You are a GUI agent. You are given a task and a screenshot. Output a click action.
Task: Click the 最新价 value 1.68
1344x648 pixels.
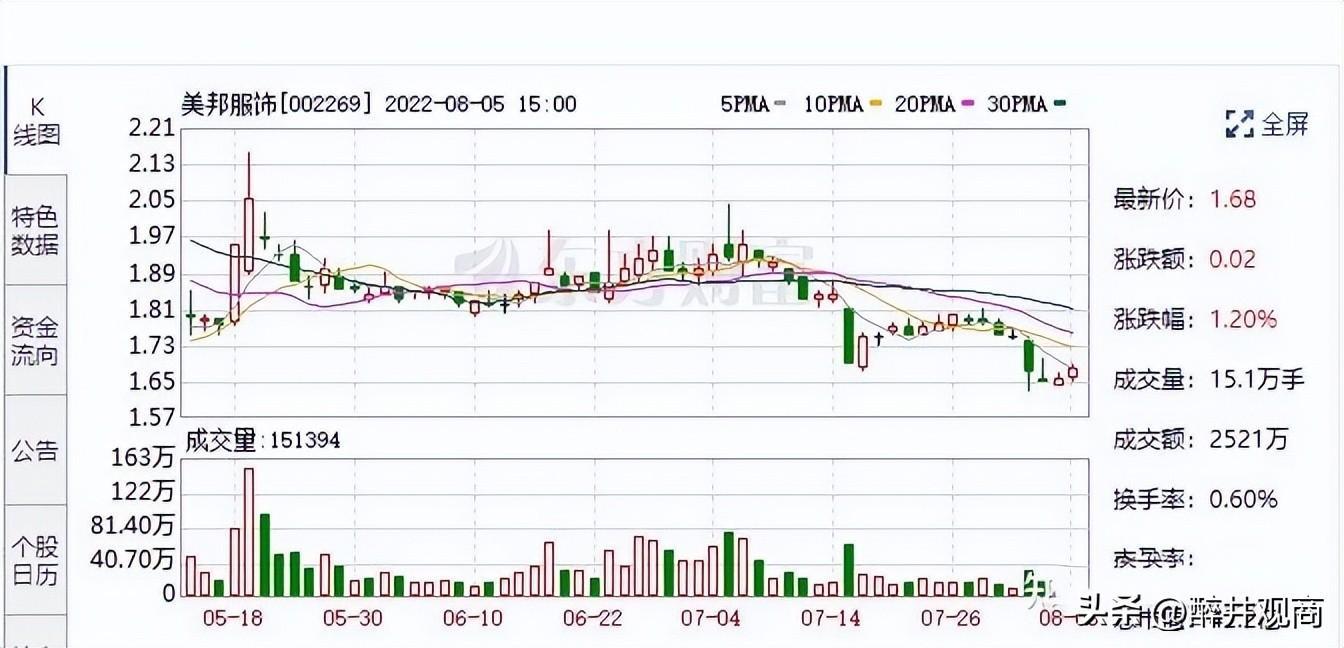coord(1232,199)
